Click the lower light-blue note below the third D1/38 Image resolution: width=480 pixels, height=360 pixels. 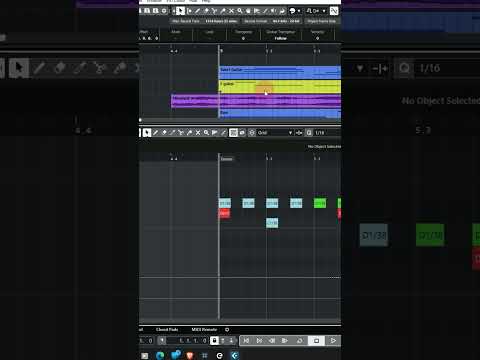272,223
